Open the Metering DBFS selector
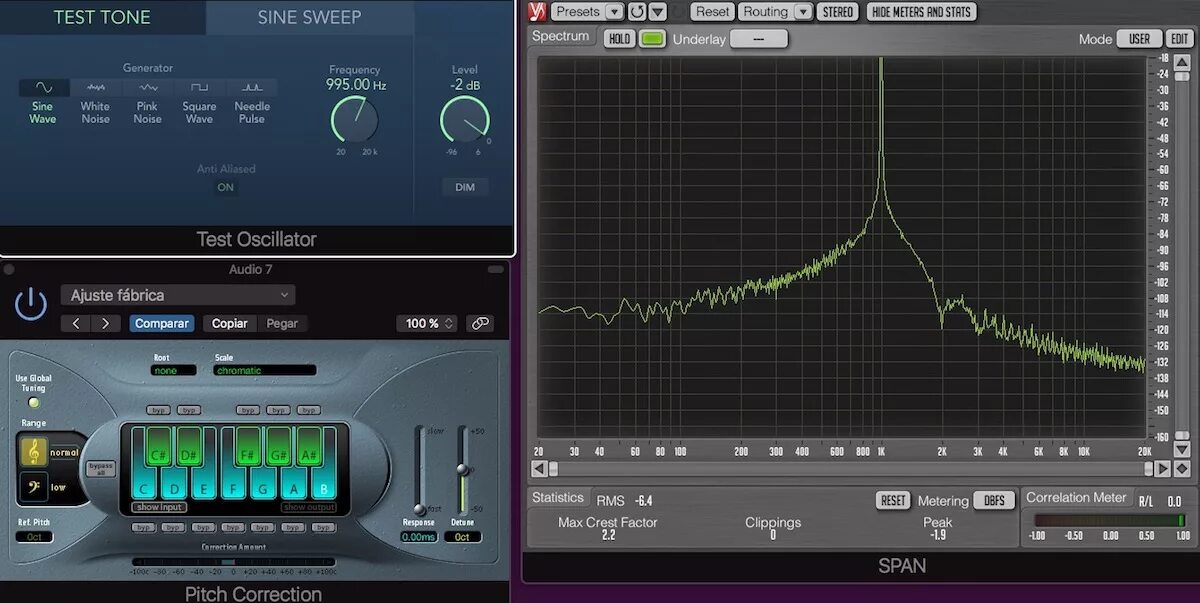Screen dimensions: 1200x603 [x=995, y=500]
